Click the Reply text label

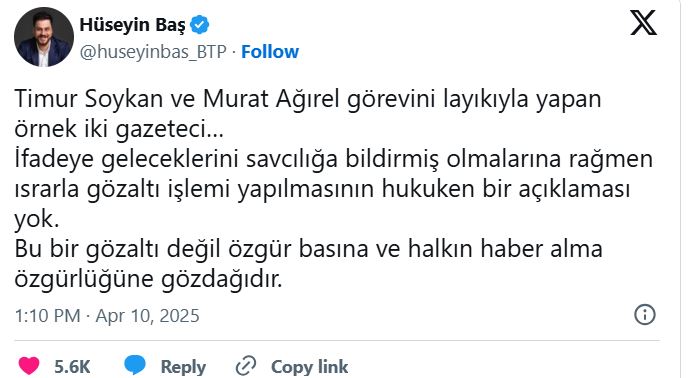click(183, 367)
